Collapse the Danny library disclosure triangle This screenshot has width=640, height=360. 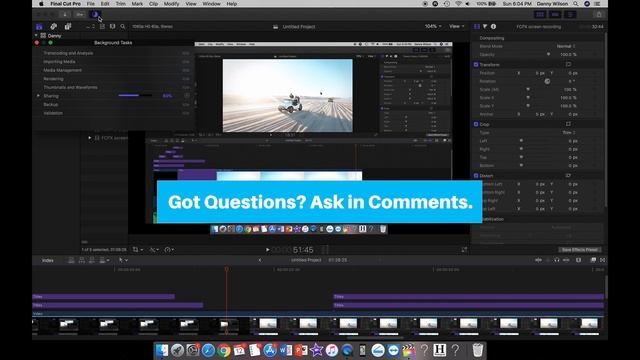pyautogui.click(x=36, y=36)
